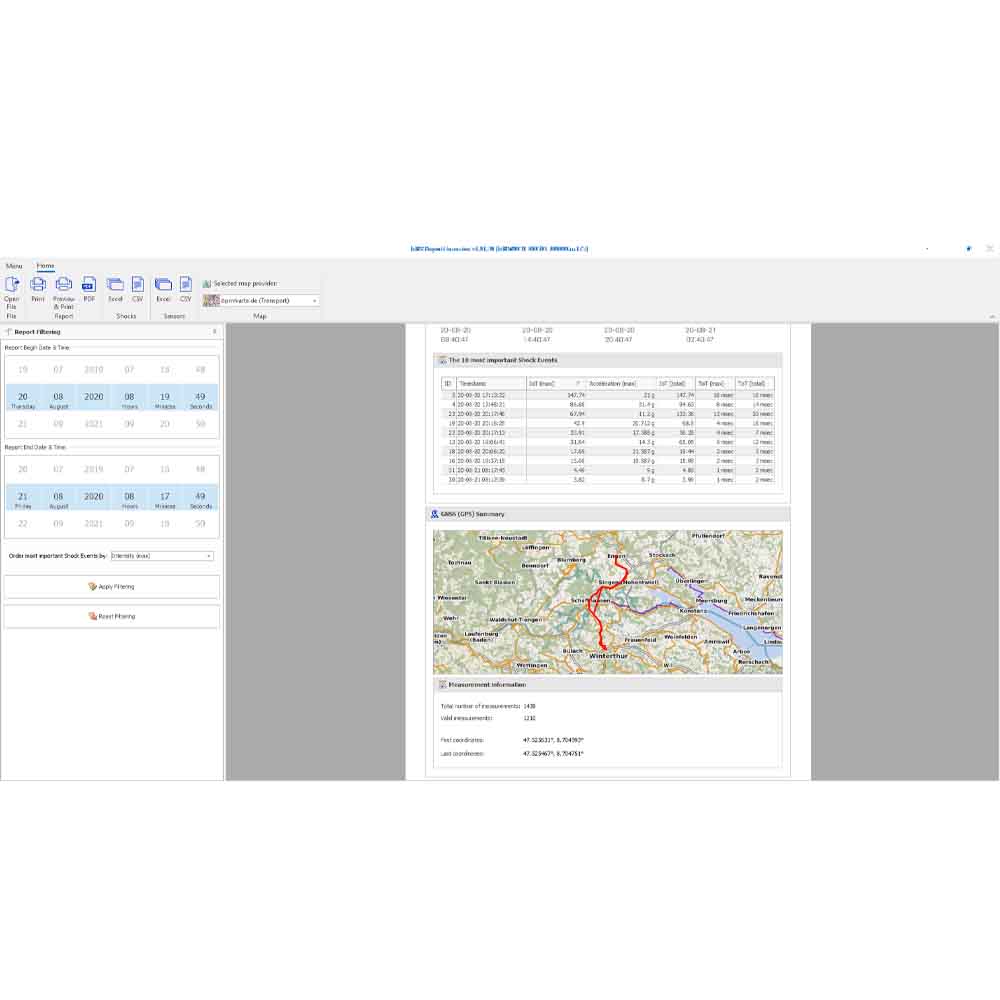Collapse the Report Filtering panel pin
The image size is (1000, 1000).
215,331
